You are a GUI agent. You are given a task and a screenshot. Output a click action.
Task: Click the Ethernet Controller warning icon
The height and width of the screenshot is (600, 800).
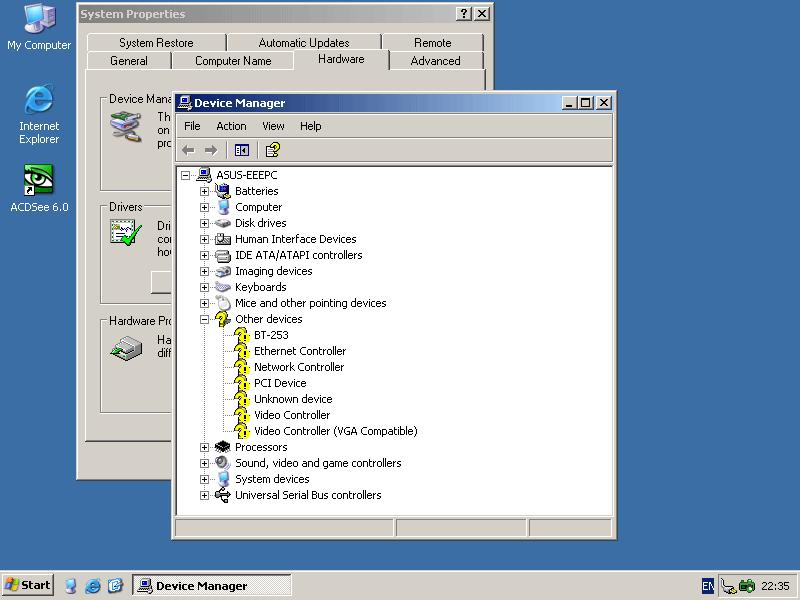242,351
